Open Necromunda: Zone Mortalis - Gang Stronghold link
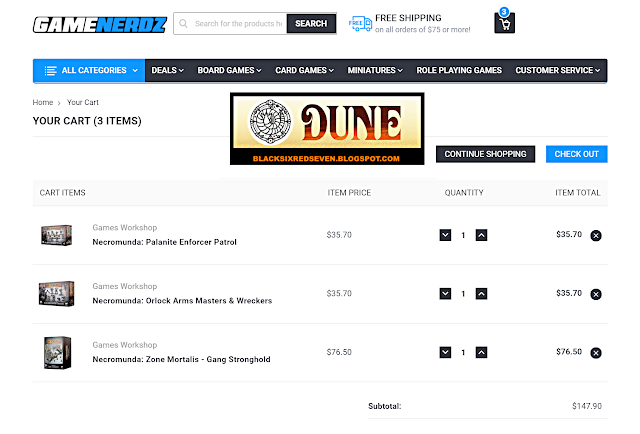This screenshot has height=434, width=640. point(181,360)
